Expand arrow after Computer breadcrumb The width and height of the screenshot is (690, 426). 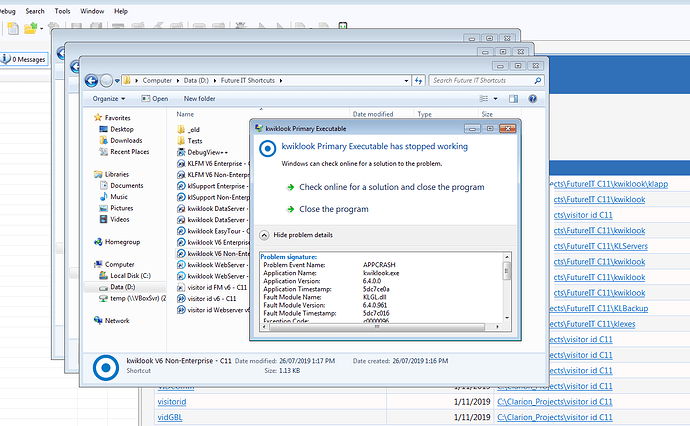click(178, 81)
